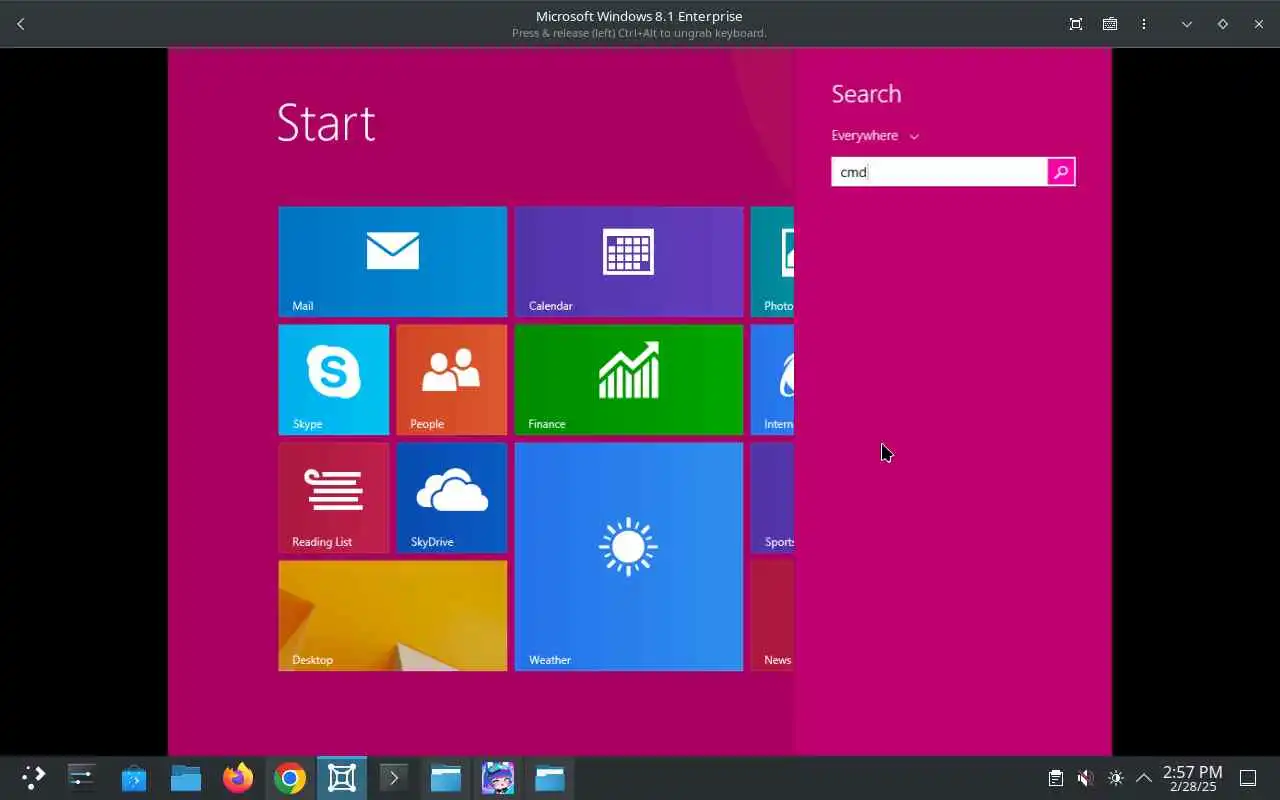
Task: Click the magnifier search button
Action: coord(1061,172)
